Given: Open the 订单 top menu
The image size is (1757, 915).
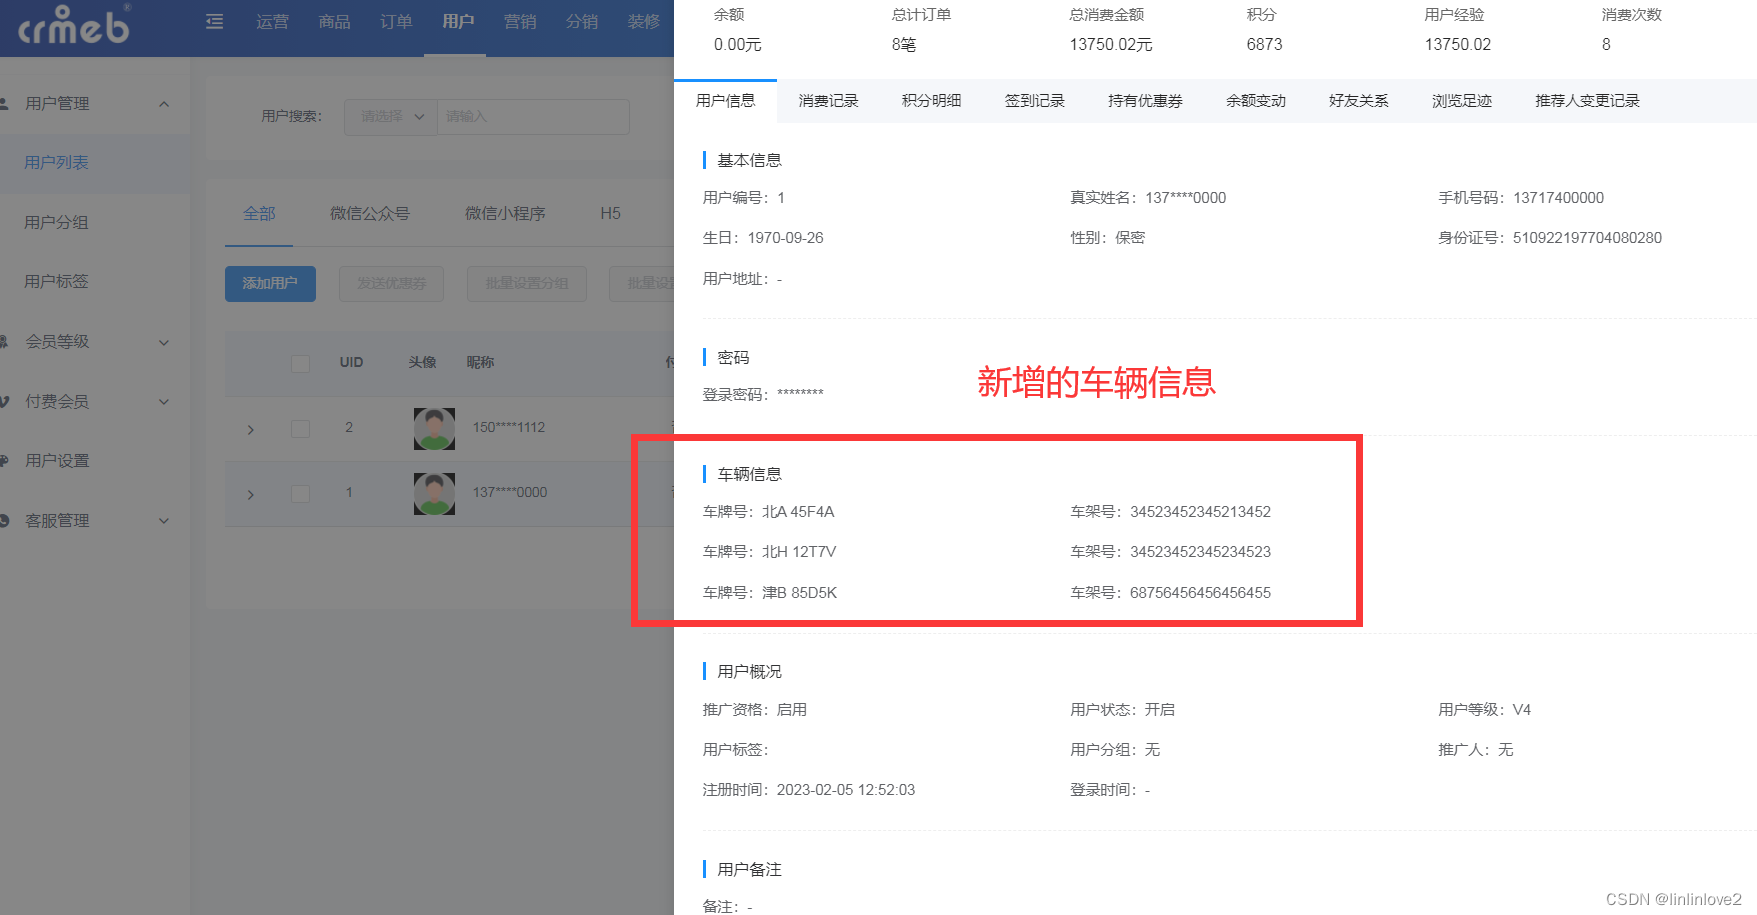Looking at the screenshot, I should tap(396, 21).
